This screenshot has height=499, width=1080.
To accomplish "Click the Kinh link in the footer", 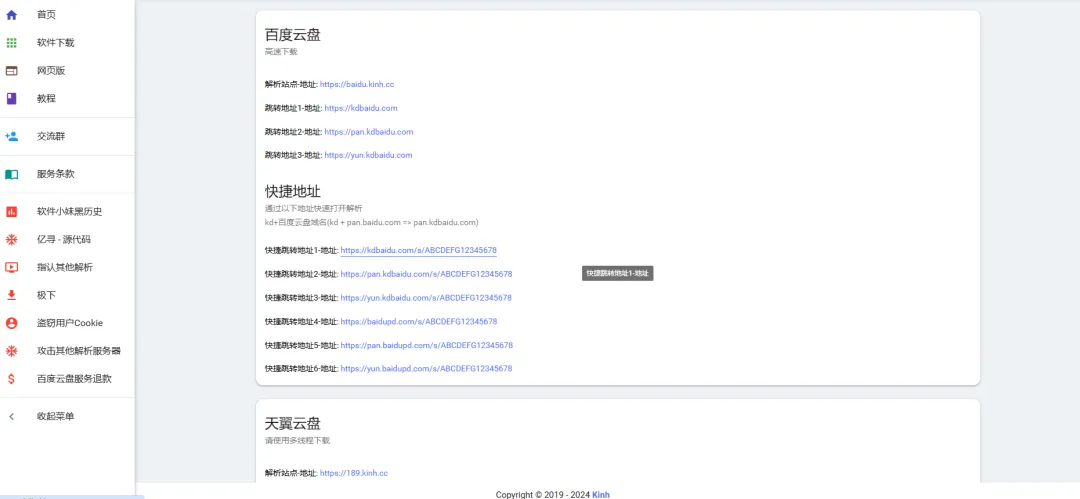I will pos(601,494).
